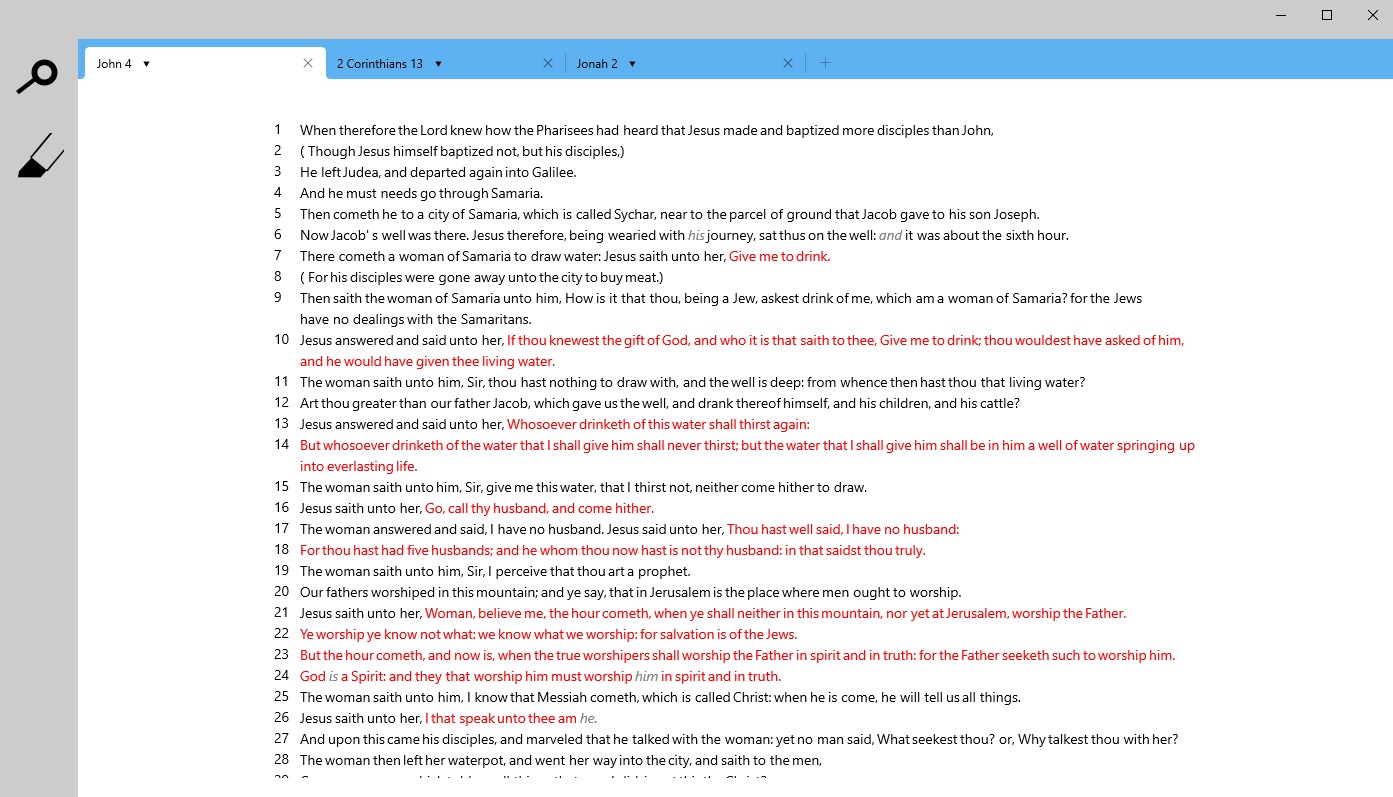The width and height of the screenshot is (1393, 797).
Task: Click the plus icon to open new tab
Action: pyautogui.click(x=825, y=62)
